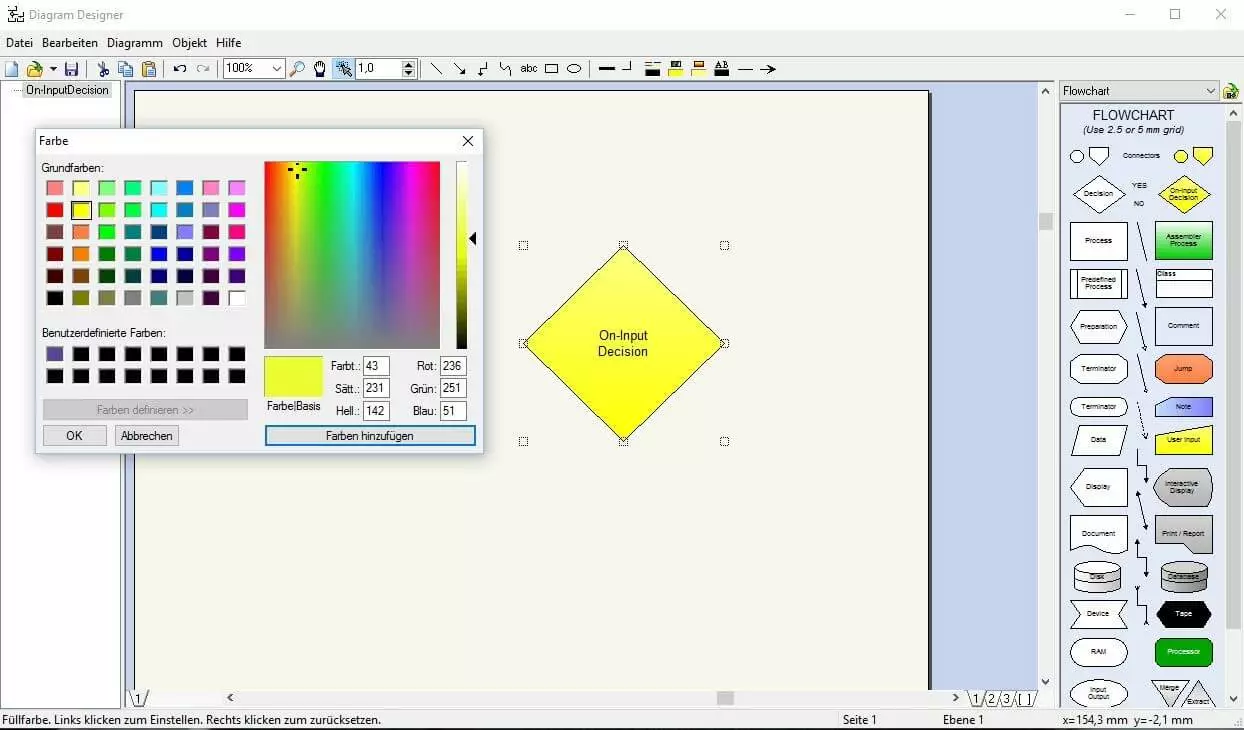Image resolution: width=1244 pixels, height=730 pixels.
Task: Pick the white basic color swatch
Action: [237, 298]
